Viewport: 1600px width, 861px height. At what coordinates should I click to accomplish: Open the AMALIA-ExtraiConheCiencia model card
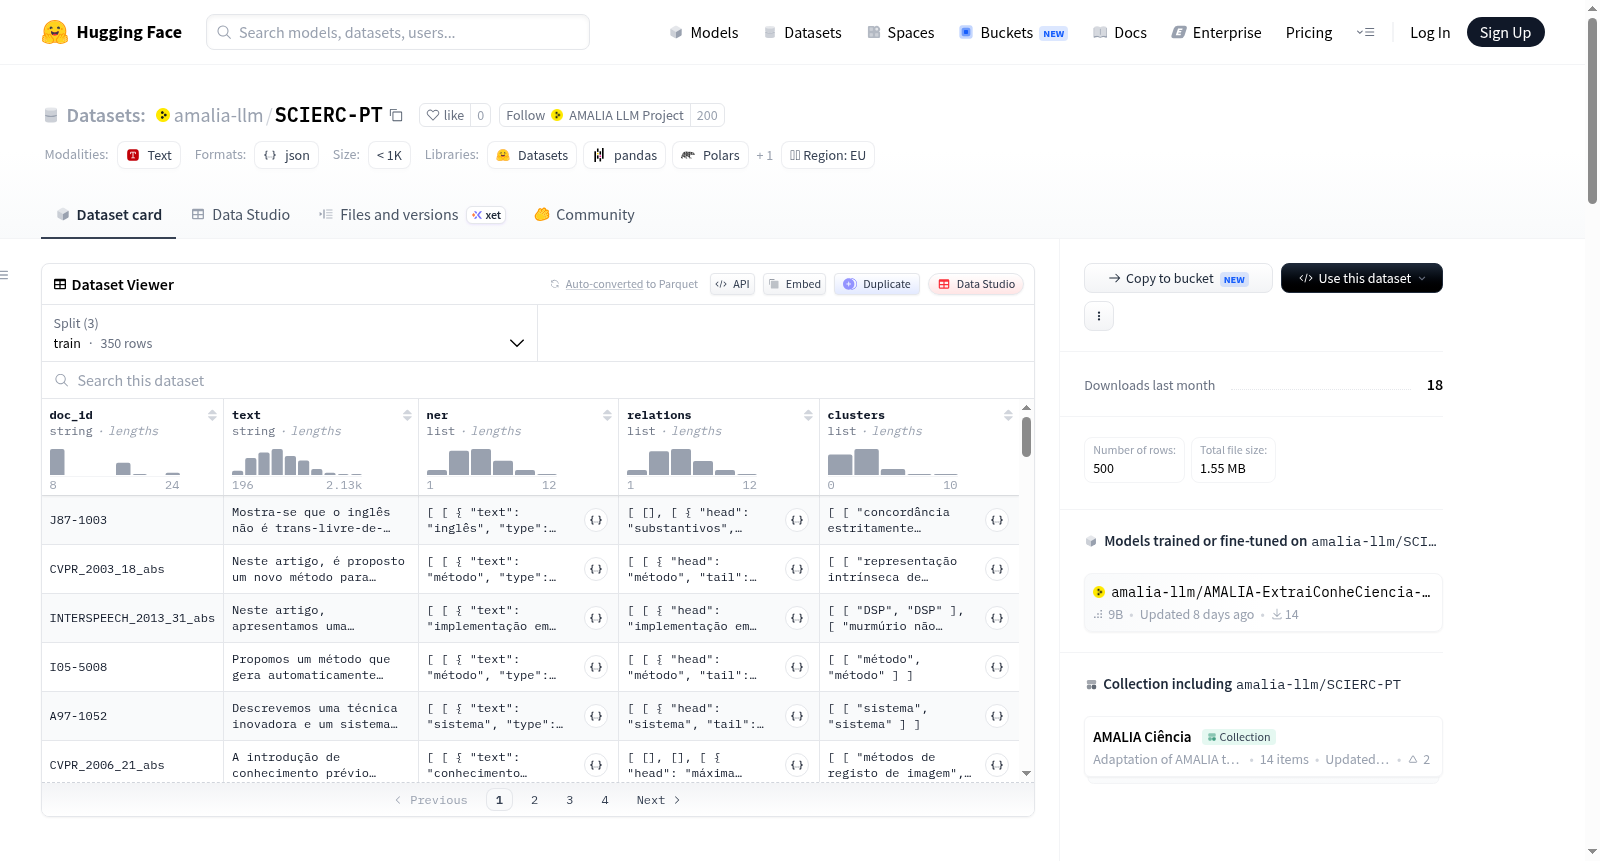point(1263,603)
